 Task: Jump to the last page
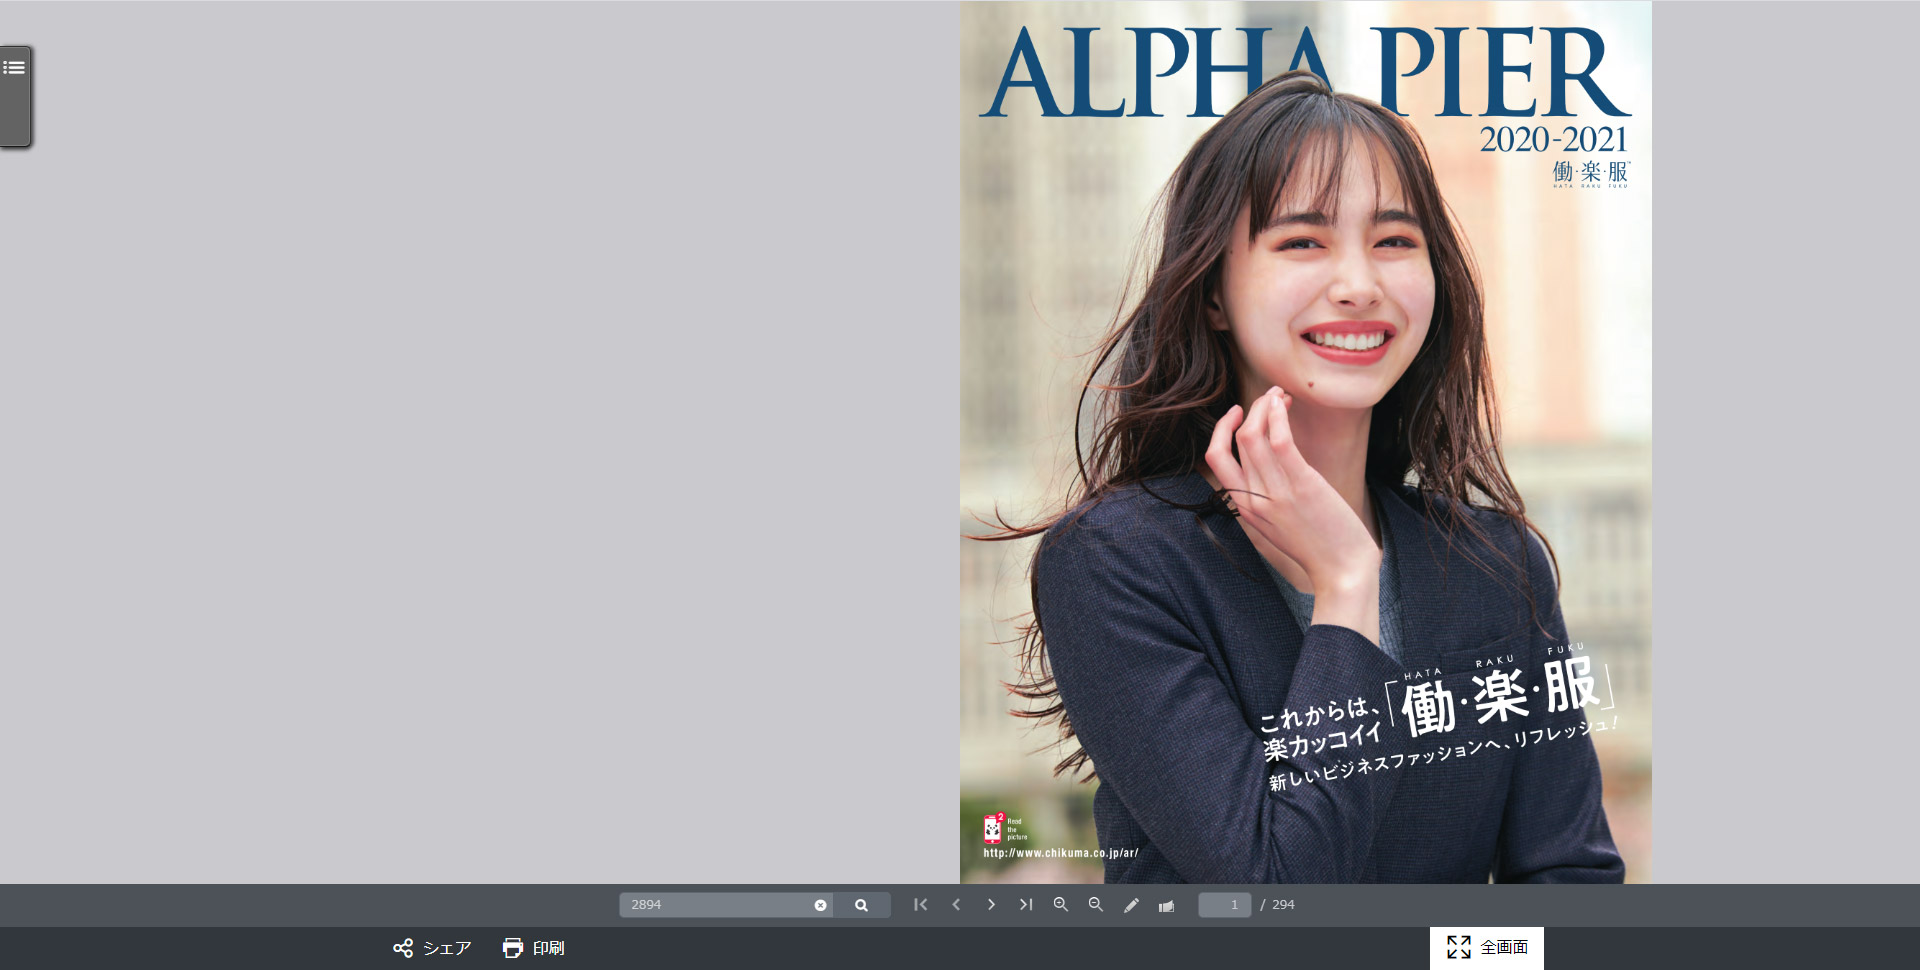pos(1026,904)
